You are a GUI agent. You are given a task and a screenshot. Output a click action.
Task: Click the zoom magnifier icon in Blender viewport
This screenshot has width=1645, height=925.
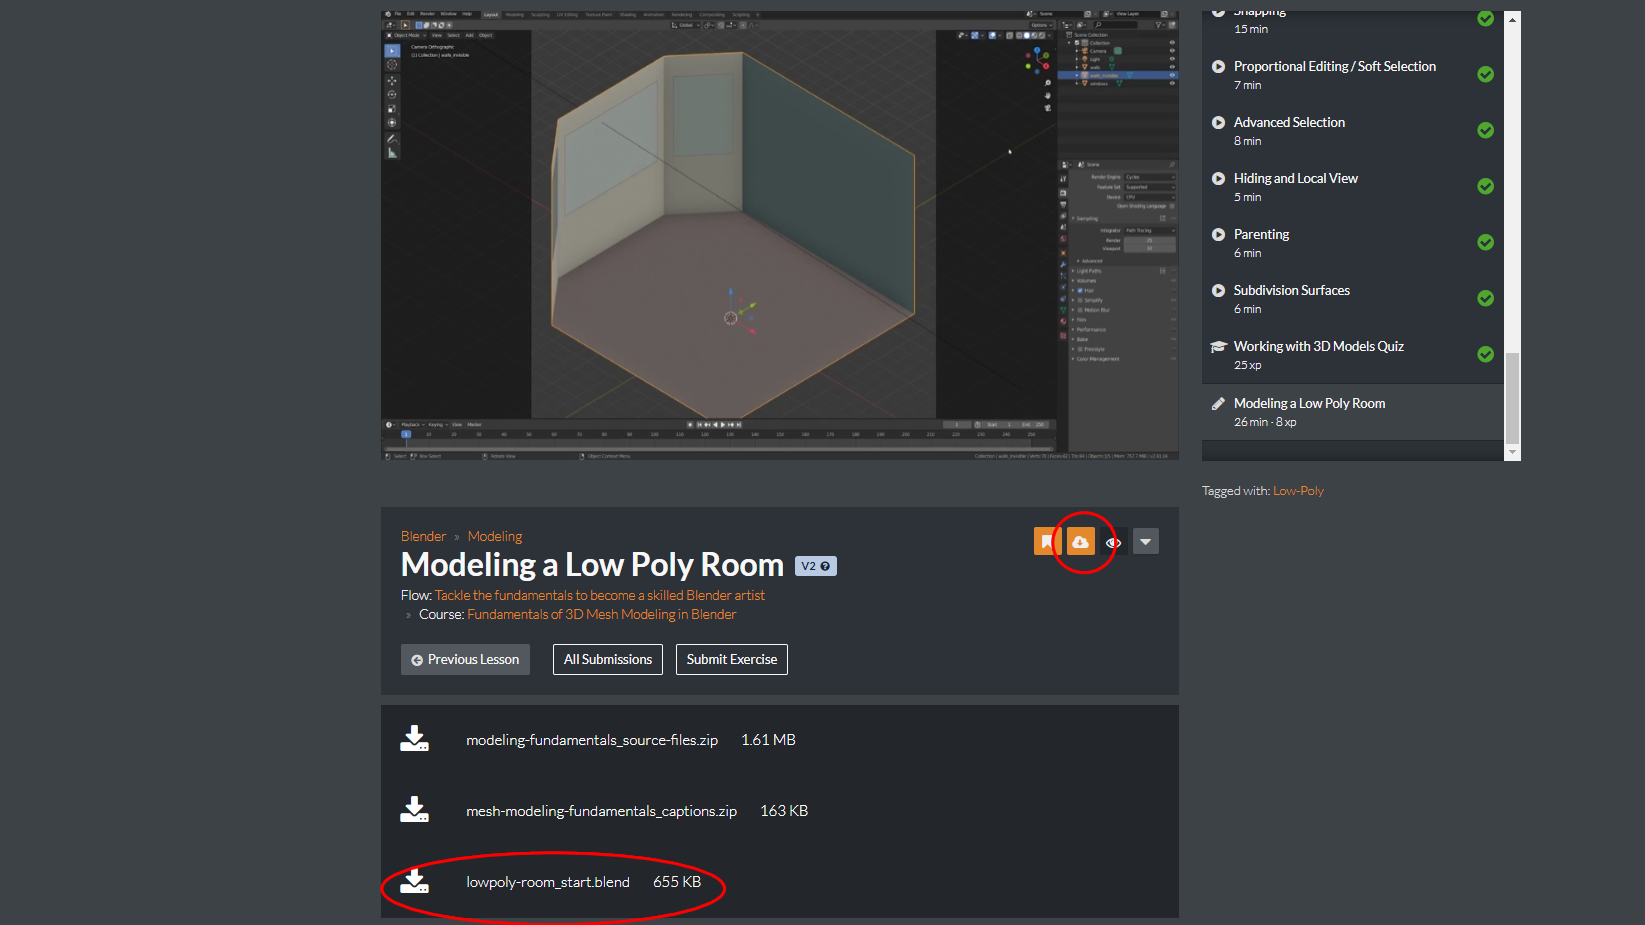tap(1047, 84)
